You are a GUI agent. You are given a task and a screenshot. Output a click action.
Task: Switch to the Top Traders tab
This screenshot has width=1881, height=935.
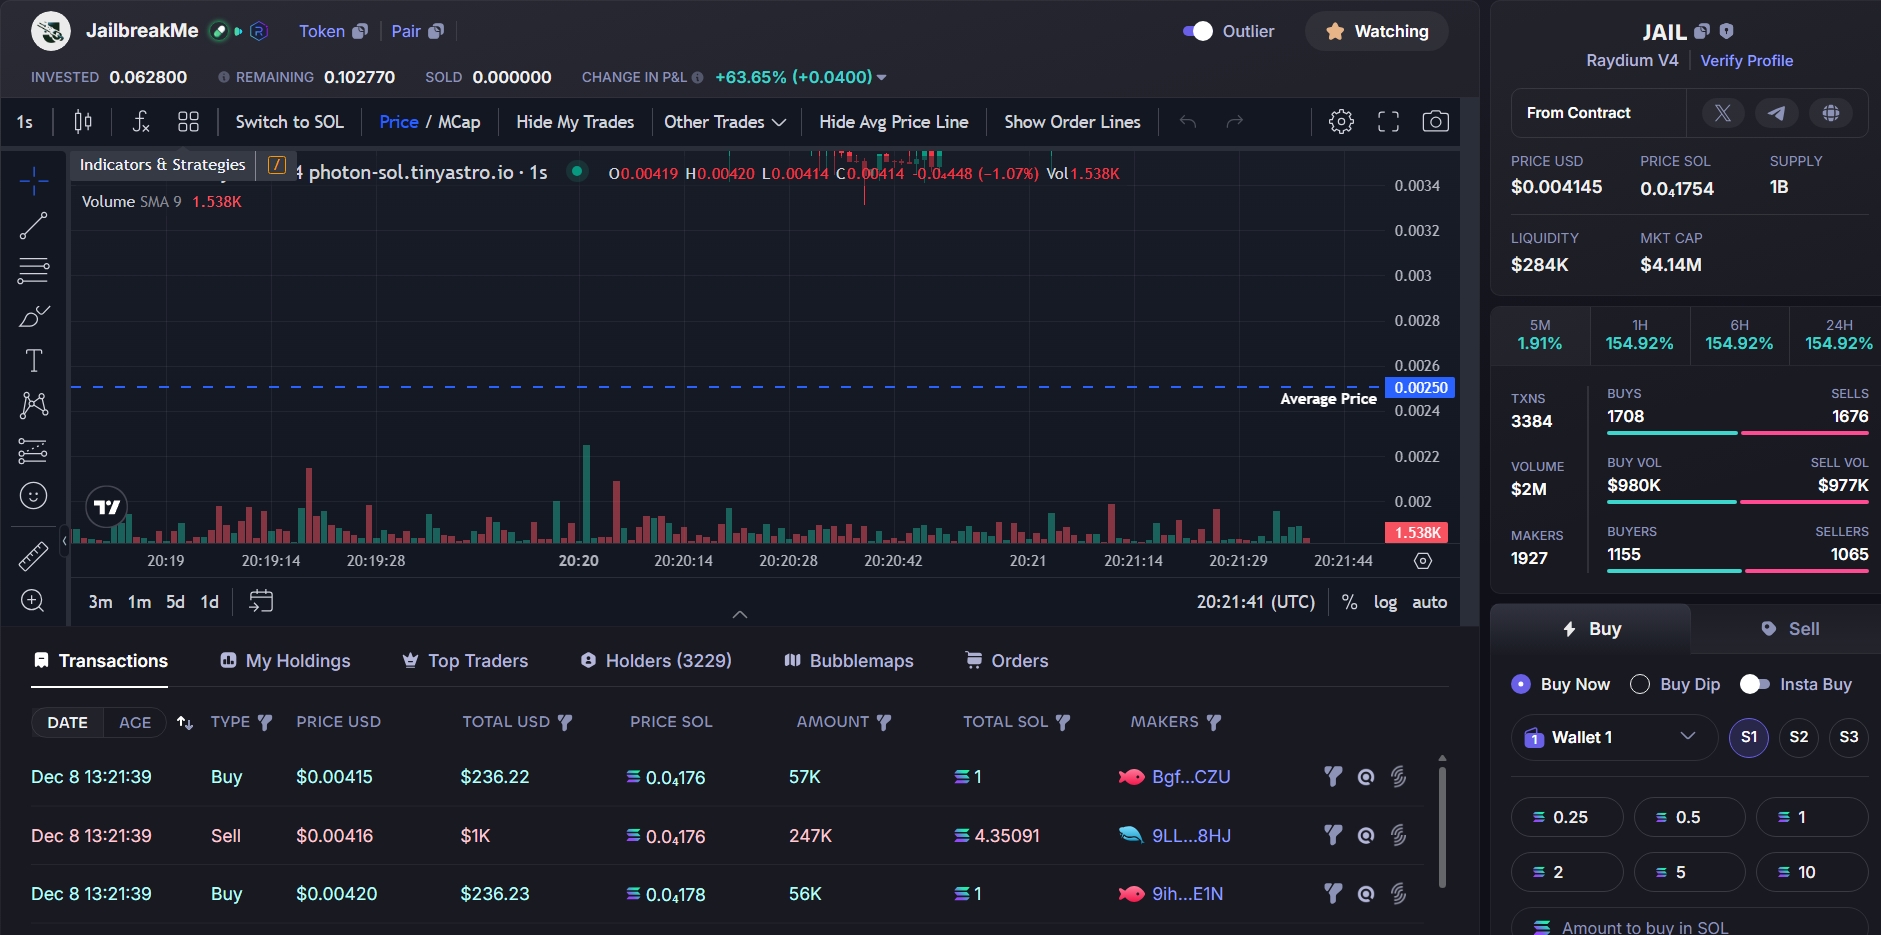coord(465,661)
